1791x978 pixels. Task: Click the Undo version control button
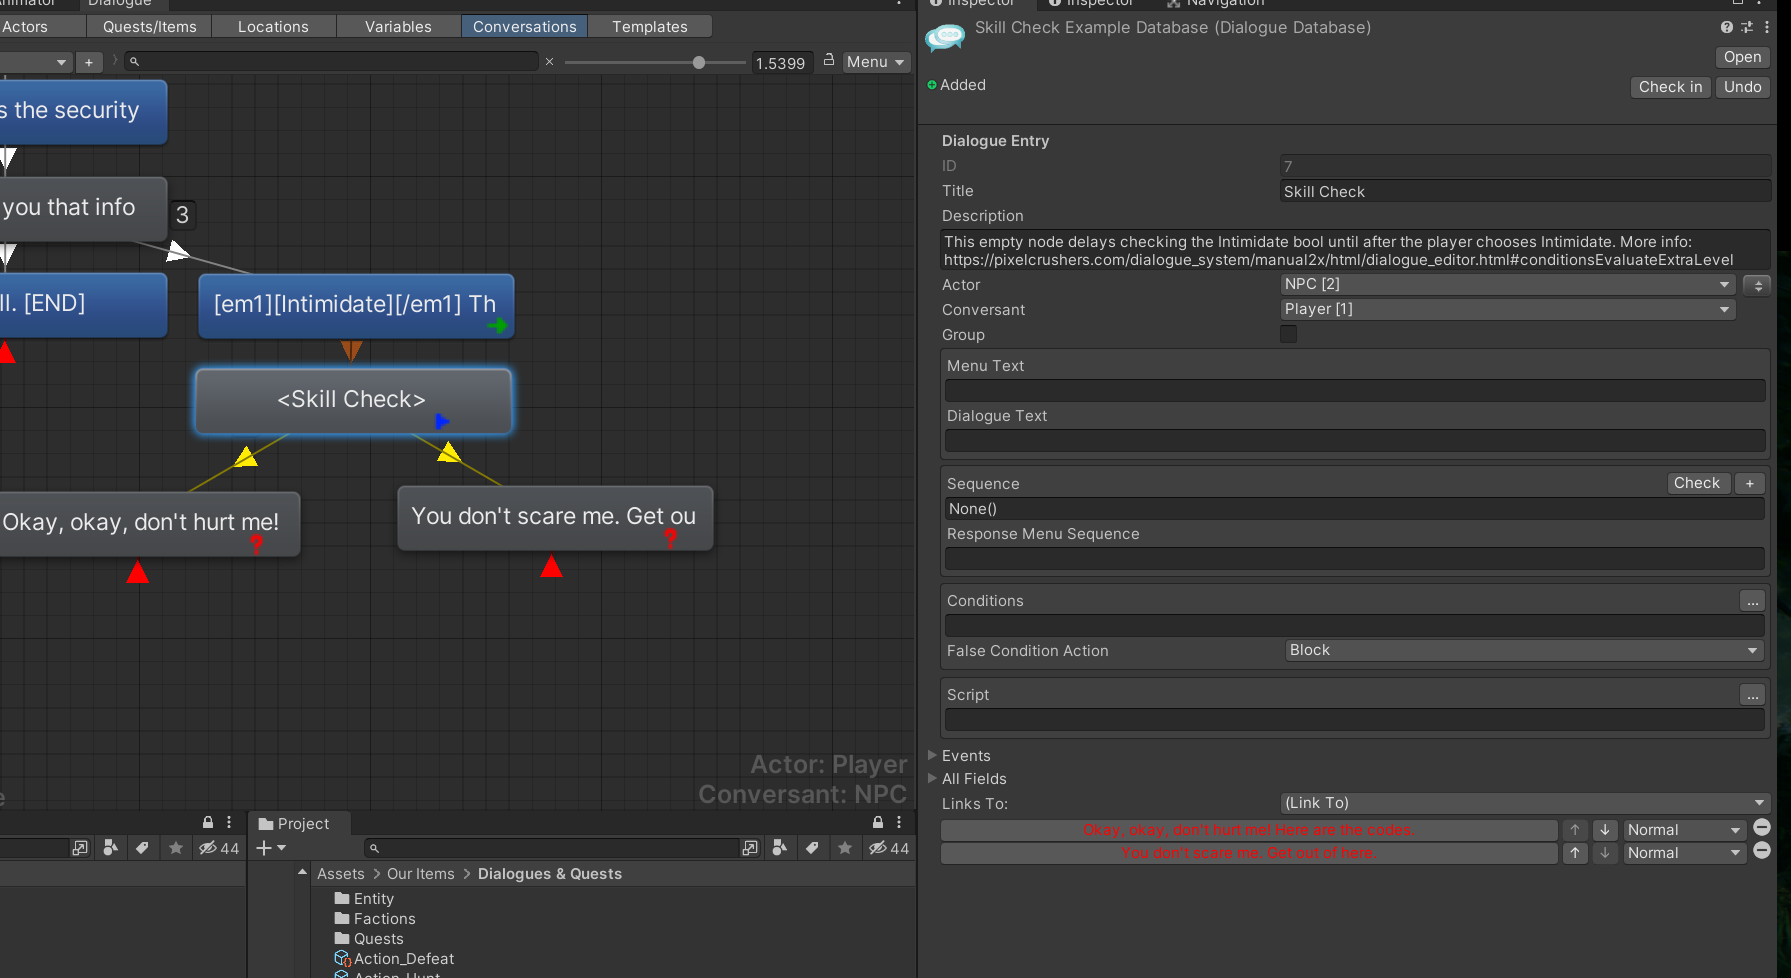coord(1742,87)
